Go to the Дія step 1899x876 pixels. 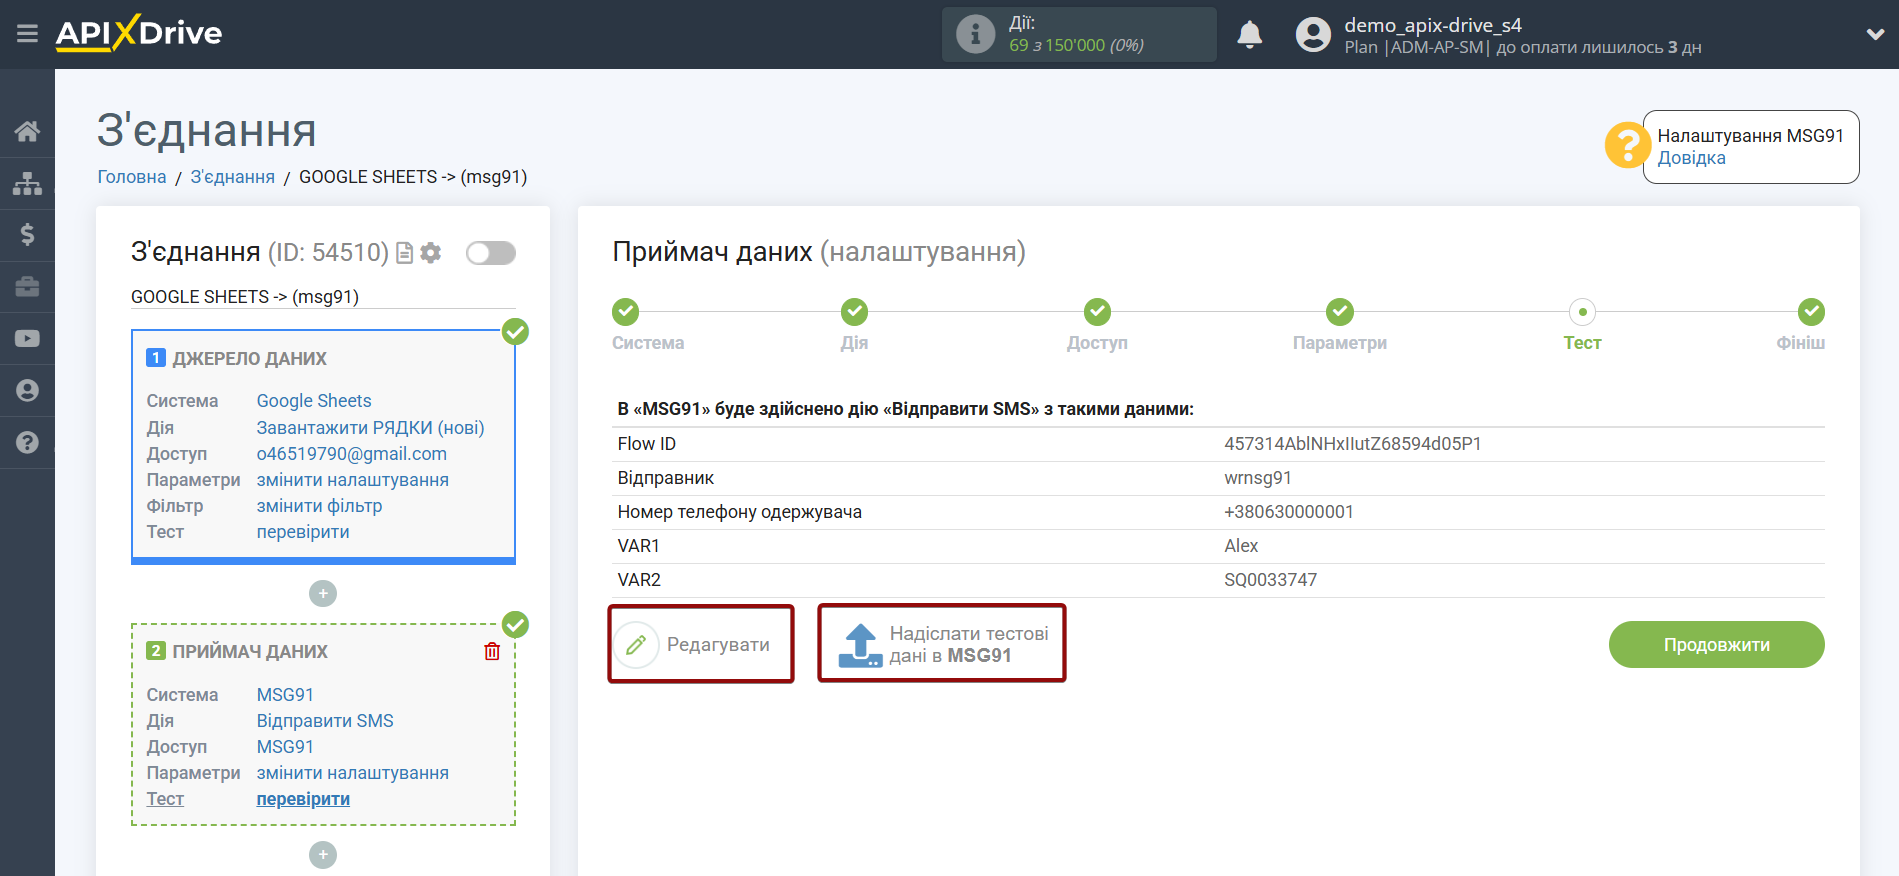click(x=854, y=312)
